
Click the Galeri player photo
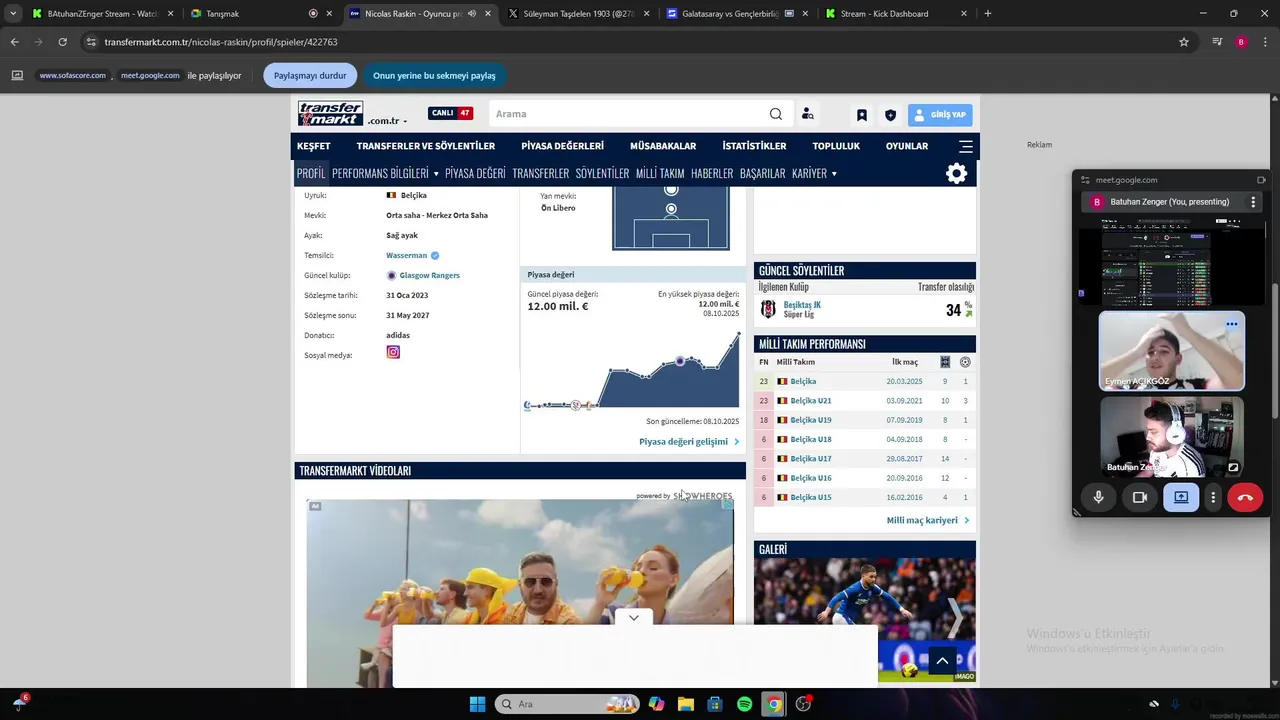pos(865,619)
